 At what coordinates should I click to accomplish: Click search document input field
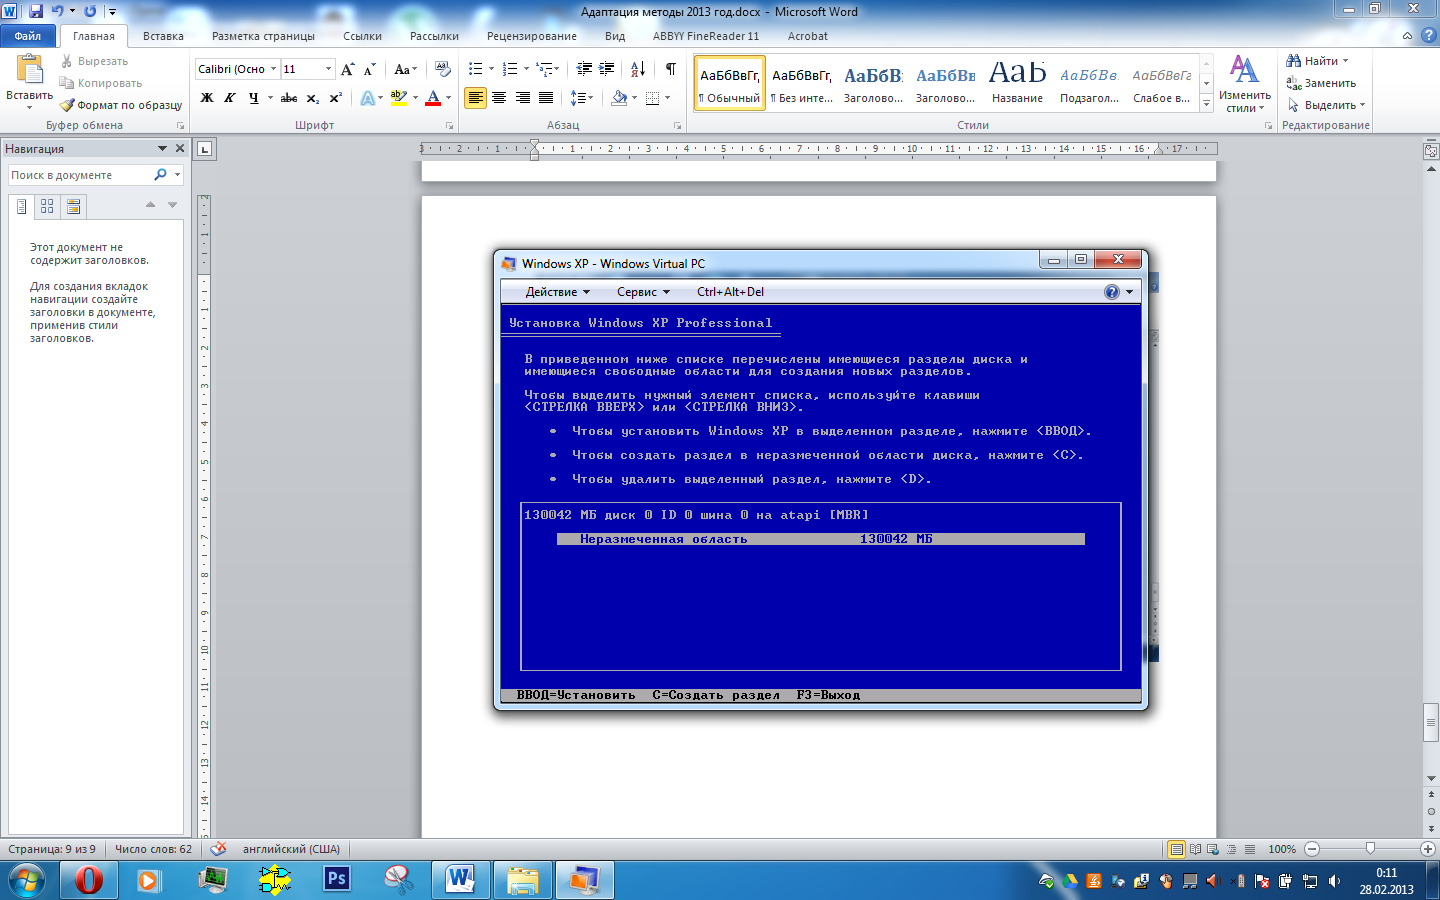[x=80, y=175]
